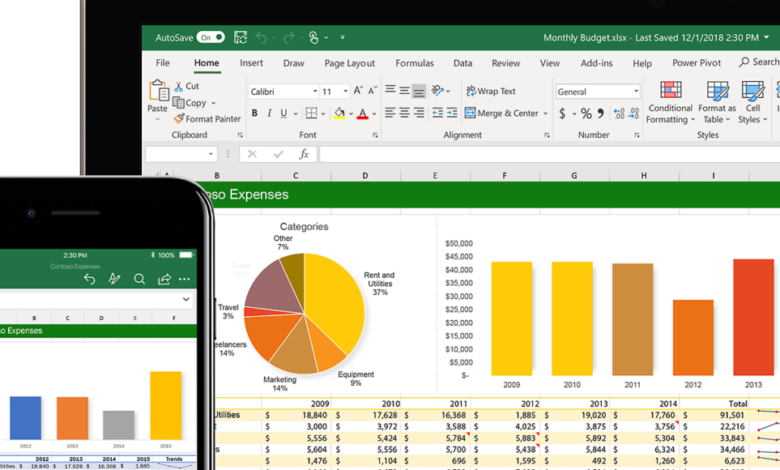The width and height of the screenshot is (780, 470).
Task: Open the Review tab
Action: click(x=506, y=63)
